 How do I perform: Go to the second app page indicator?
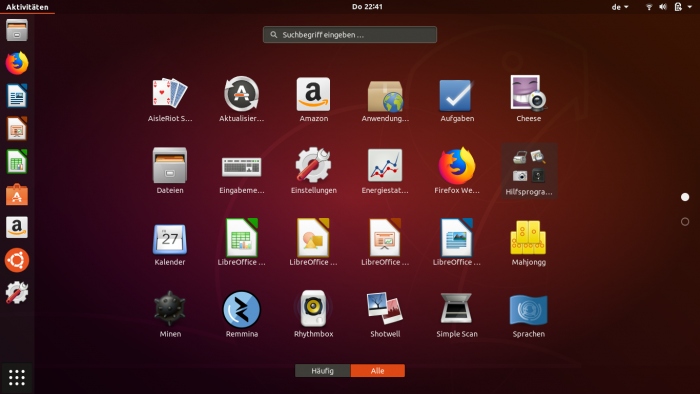[x=685, y=221]
